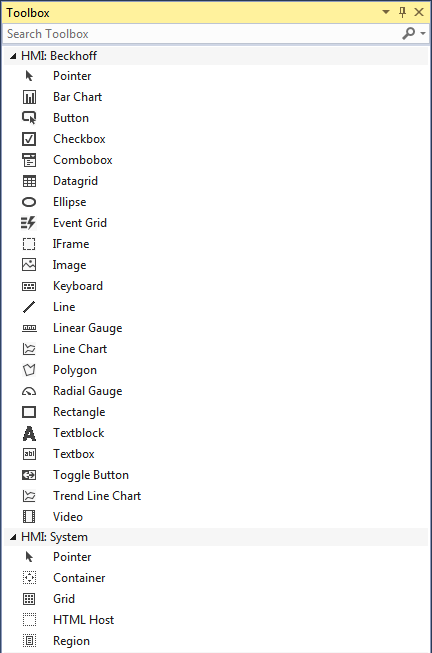The width and height of the screenshot is (432, 653).
Task: Open the search options dropdown arrow
Action: coord(423,33)
